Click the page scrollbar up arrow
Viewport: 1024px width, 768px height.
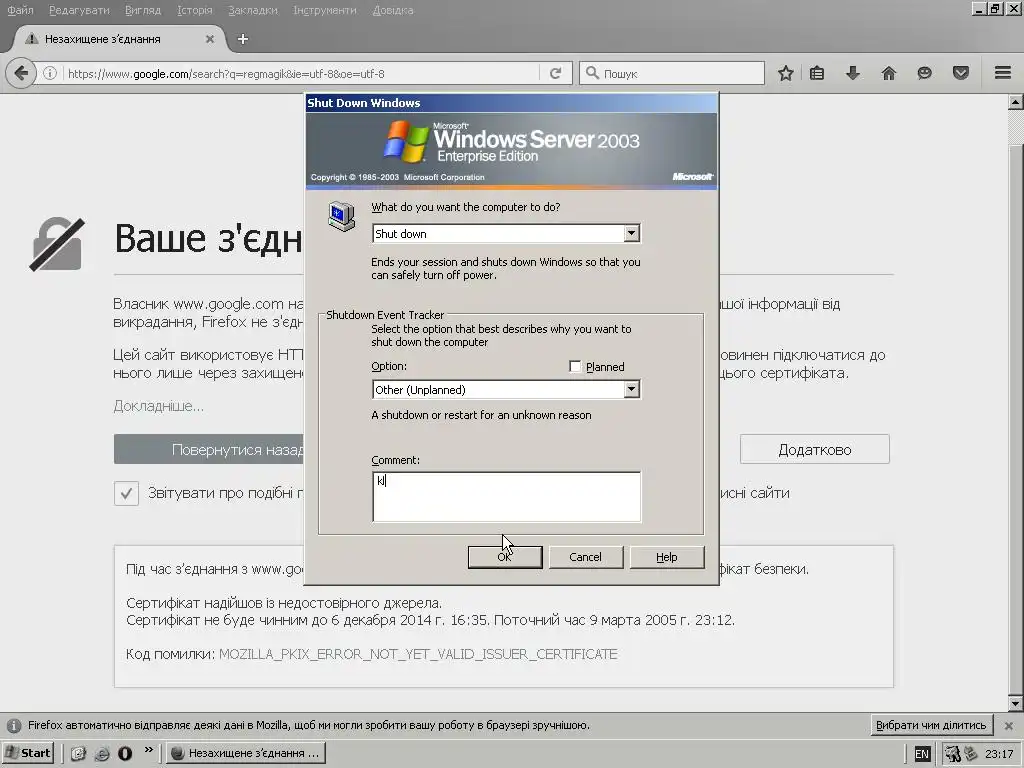pos(1015,102)
